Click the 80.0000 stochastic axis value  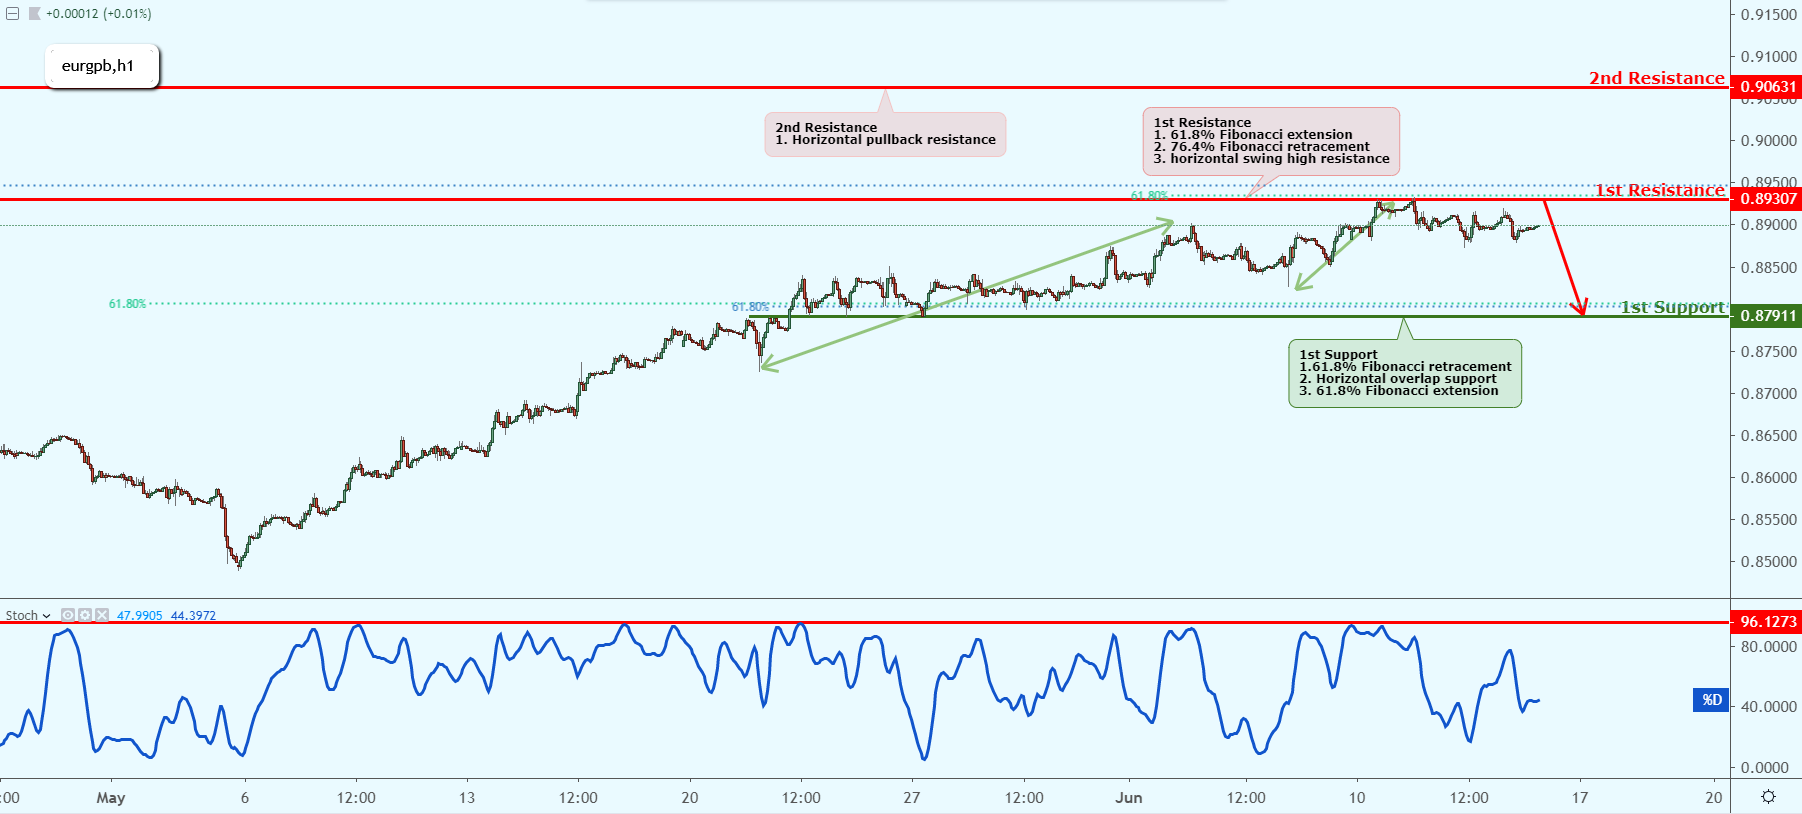(1768, 647)
